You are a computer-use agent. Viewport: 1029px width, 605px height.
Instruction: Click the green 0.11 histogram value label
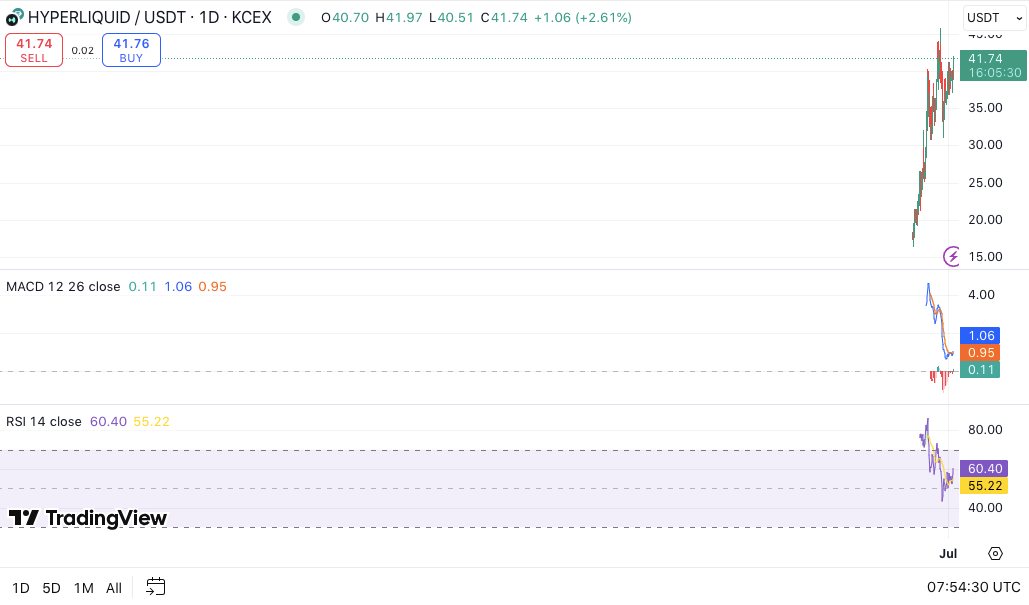[x=980, y=369]
